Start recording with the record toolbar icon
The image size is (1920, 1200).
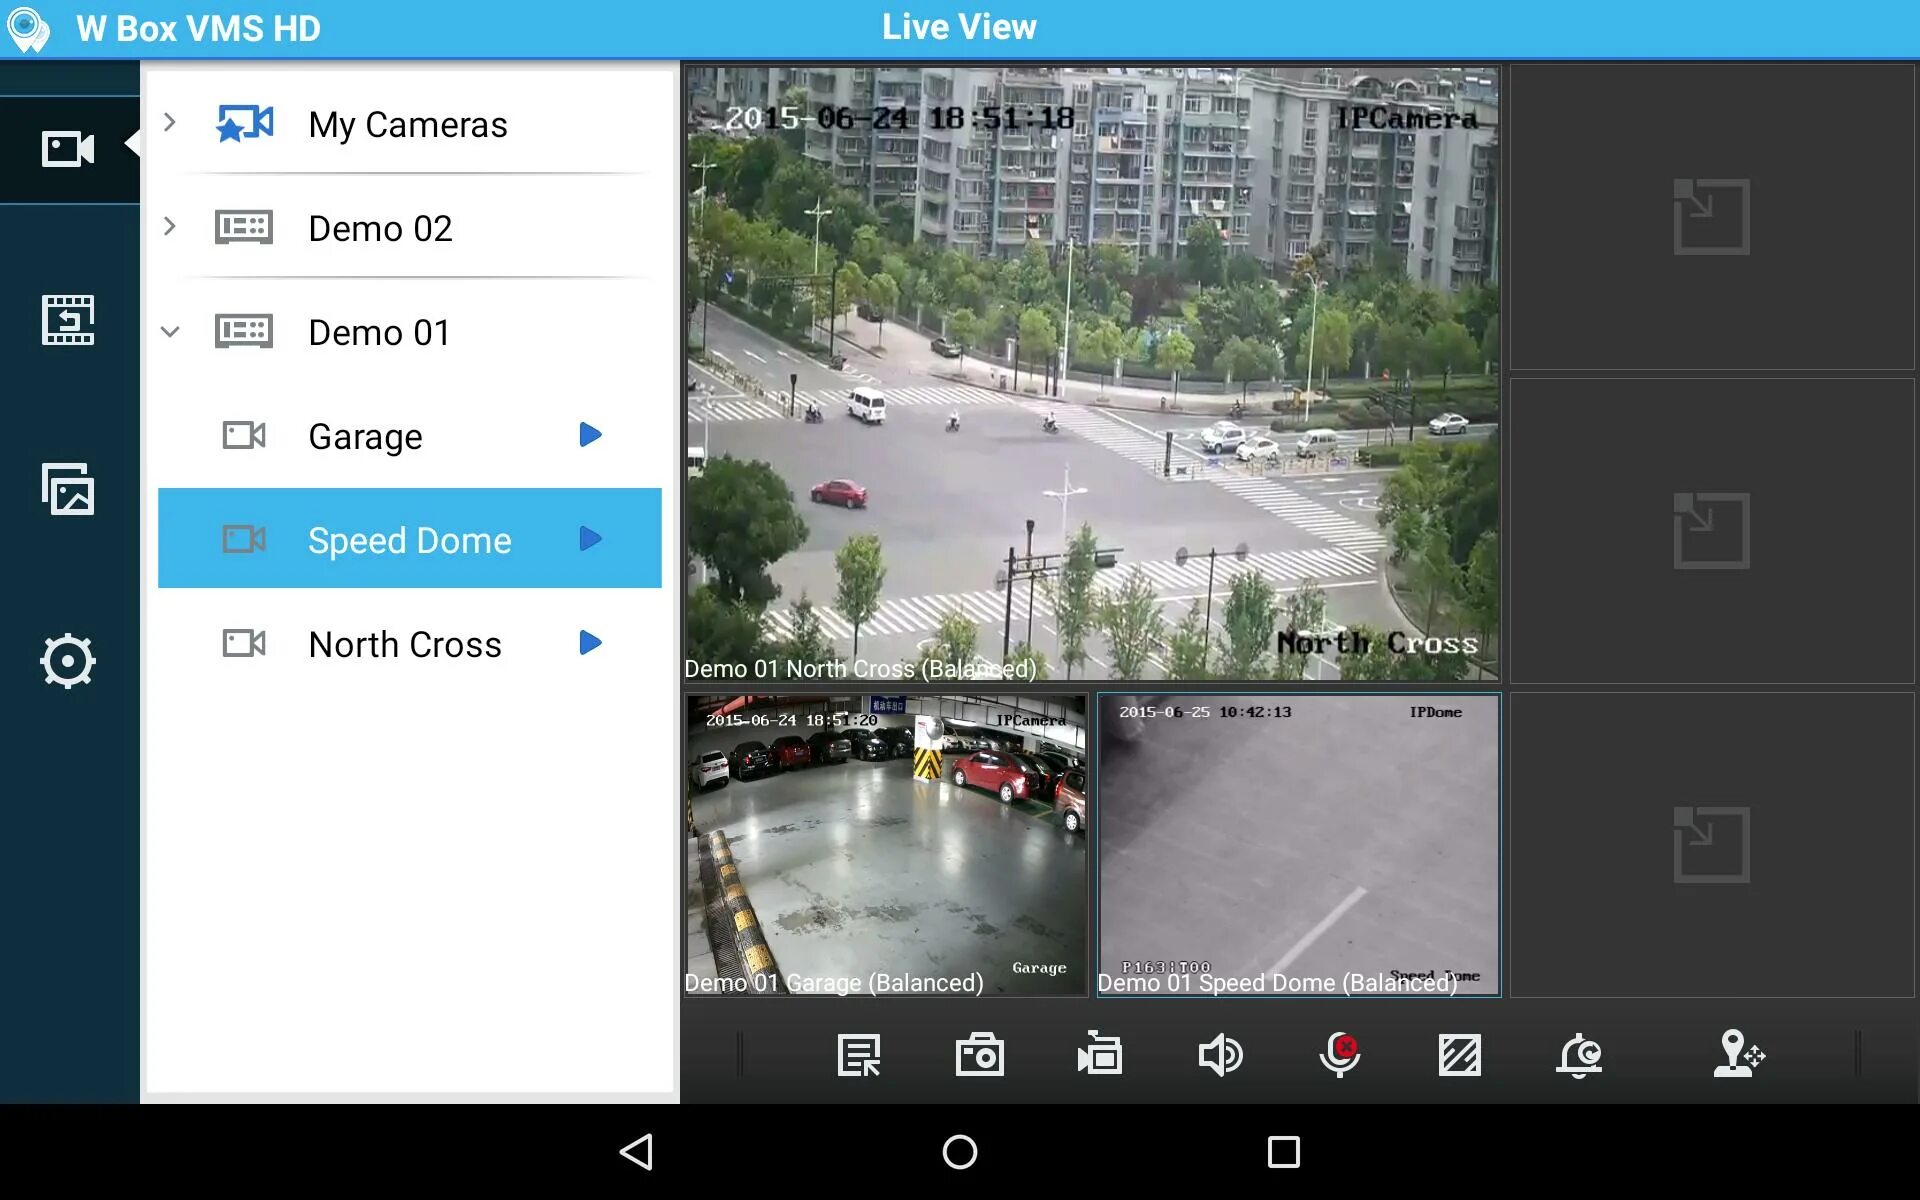(x=1099, y=1055)
